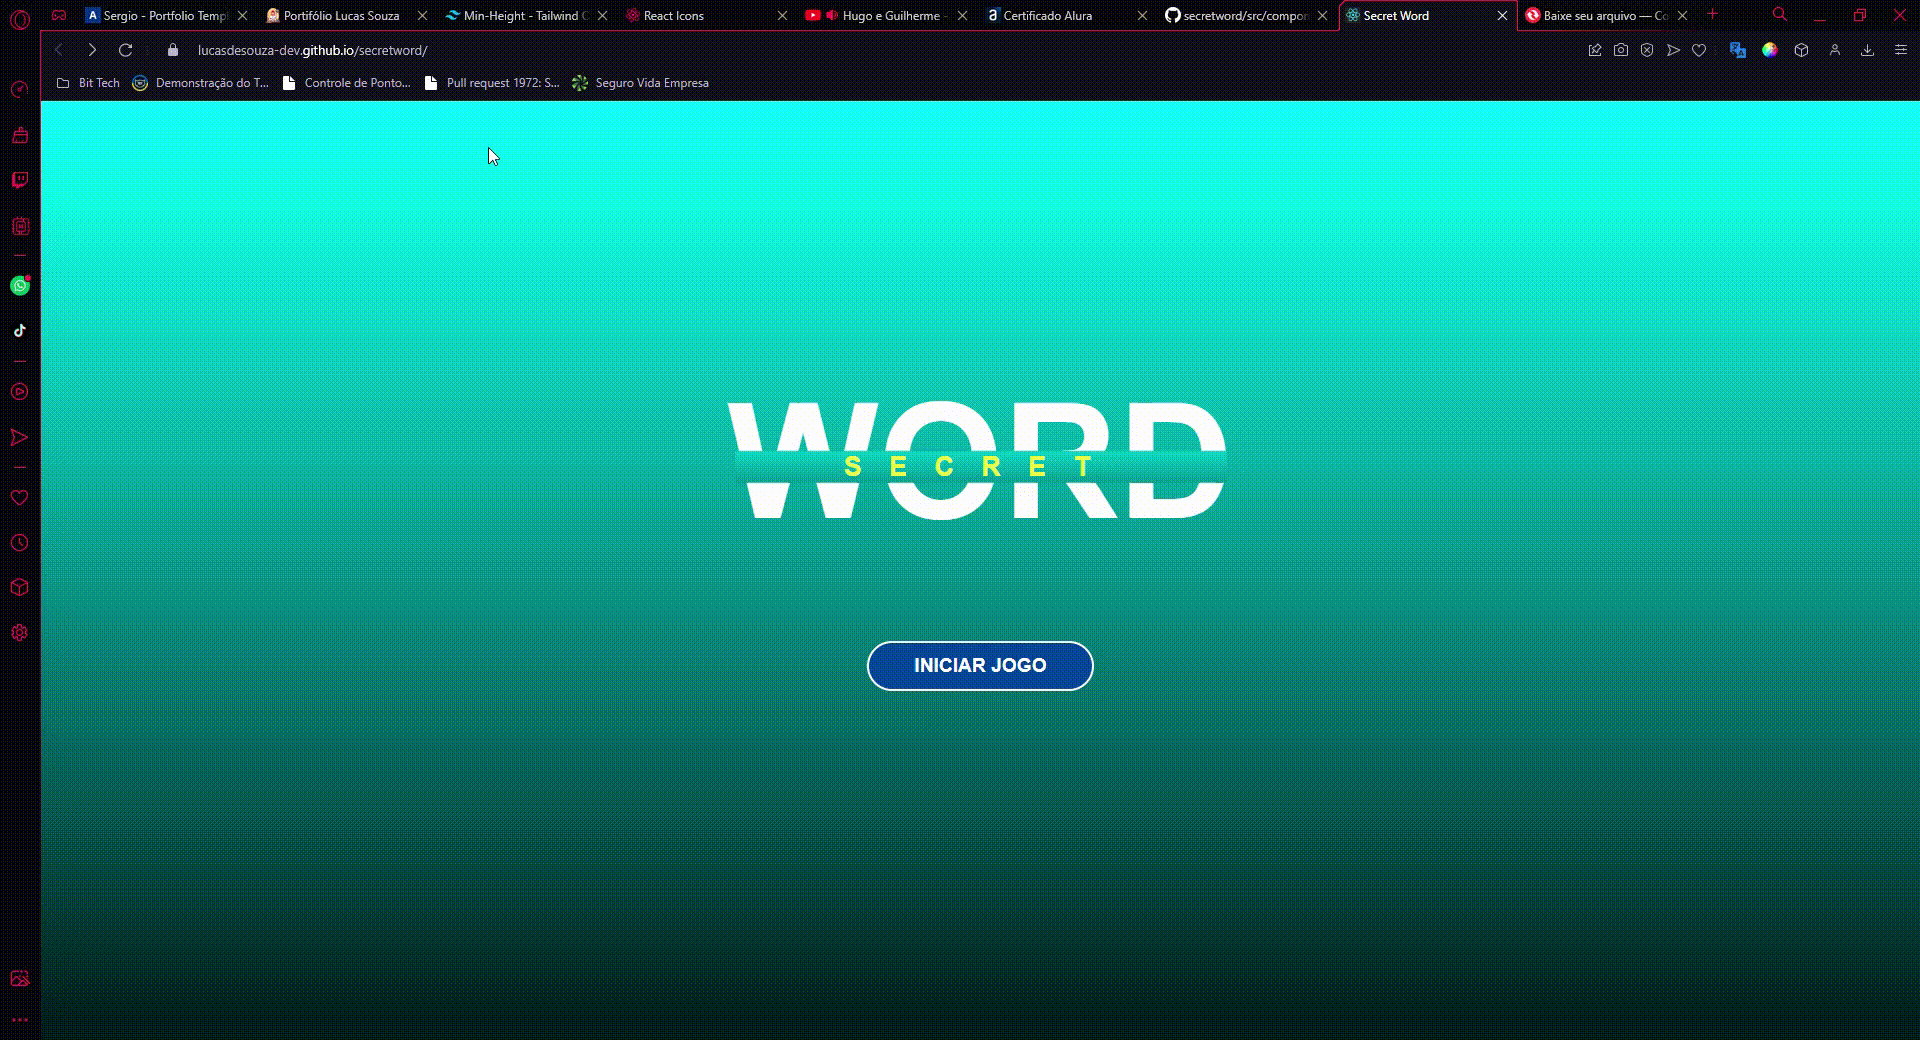Open Twitch in the sidebar
Viewport: 1920px width, 1040px height.
(19, 181)
